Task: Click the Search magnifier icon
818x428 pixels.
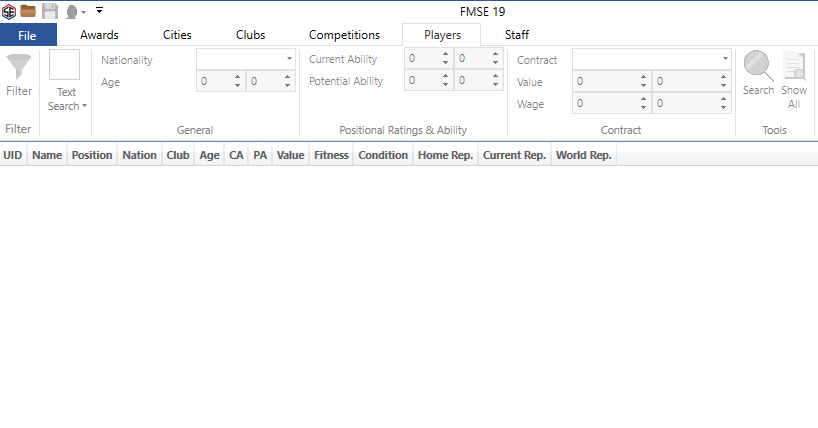Action: click(x=758, y=66)
